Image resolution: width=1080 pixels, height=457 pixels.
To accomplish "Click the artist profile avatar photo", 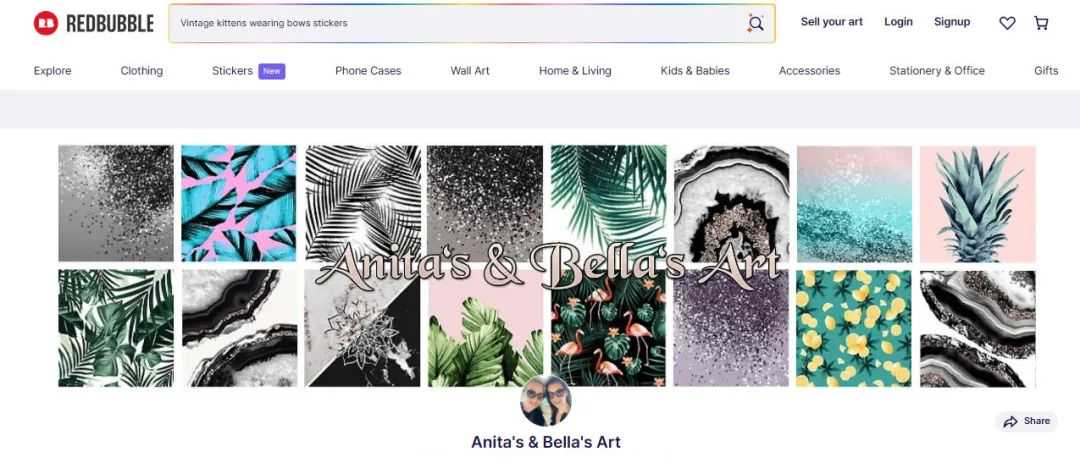I will coord(546,400).
